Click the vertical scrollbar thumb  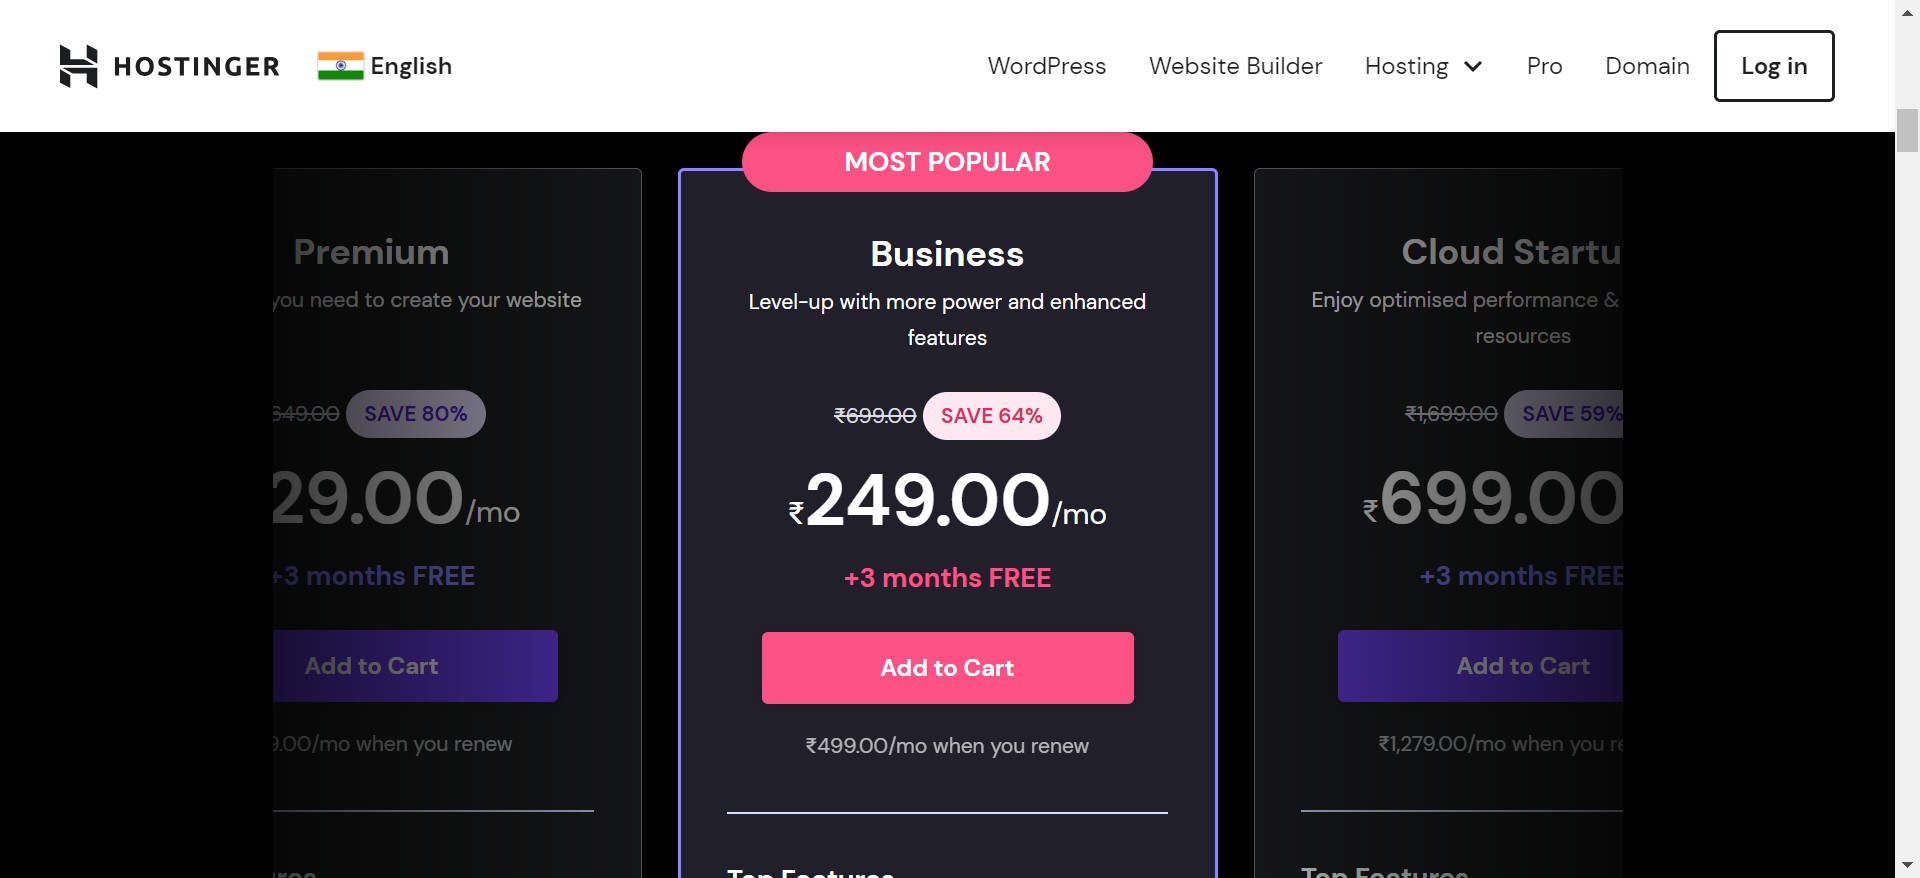[1907, 130]
